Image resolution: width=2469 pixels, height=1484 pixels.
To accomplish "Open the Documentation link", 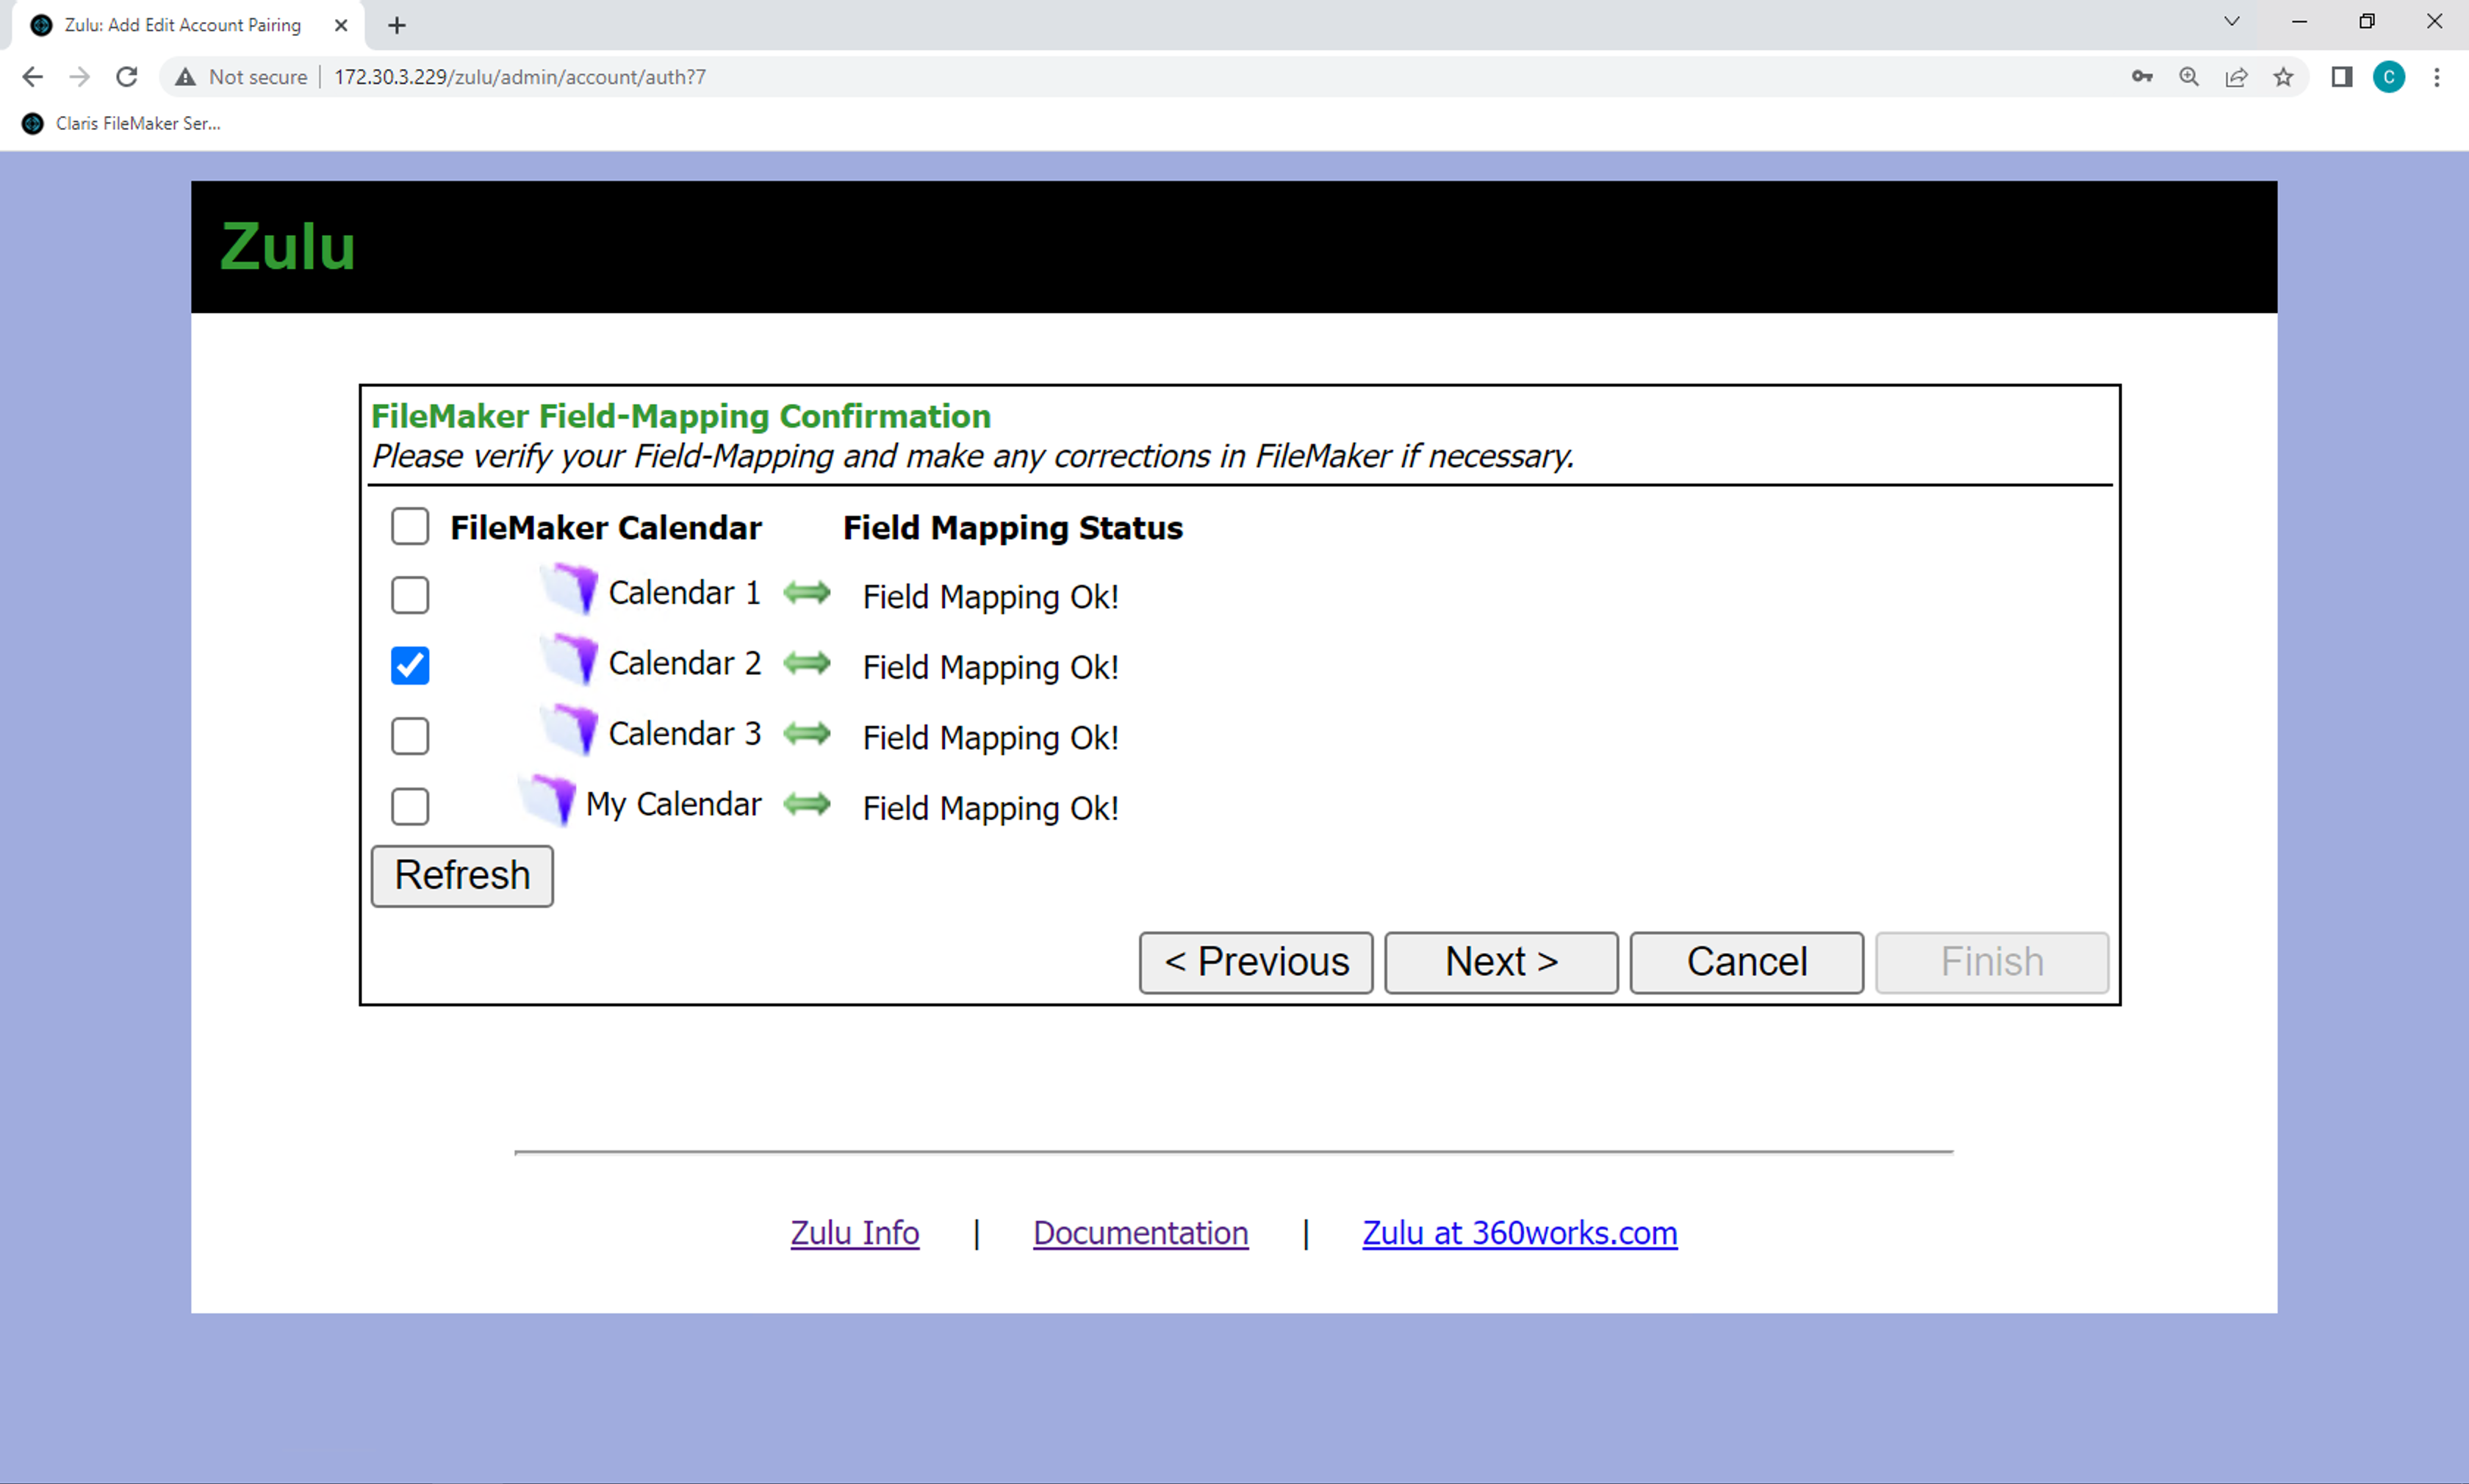I will coord(1141,1233).
